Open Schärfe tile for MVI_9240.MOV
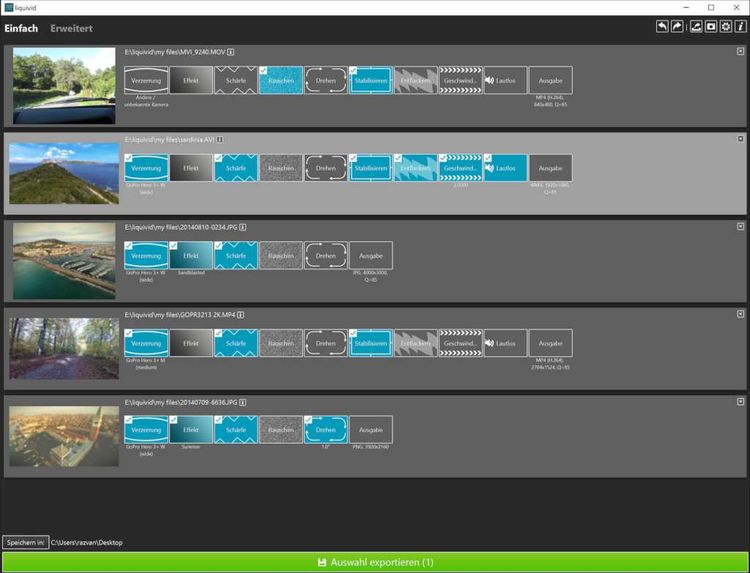This screenshot has width=750, height=573. pyautogui.click(x=236, y=80)
